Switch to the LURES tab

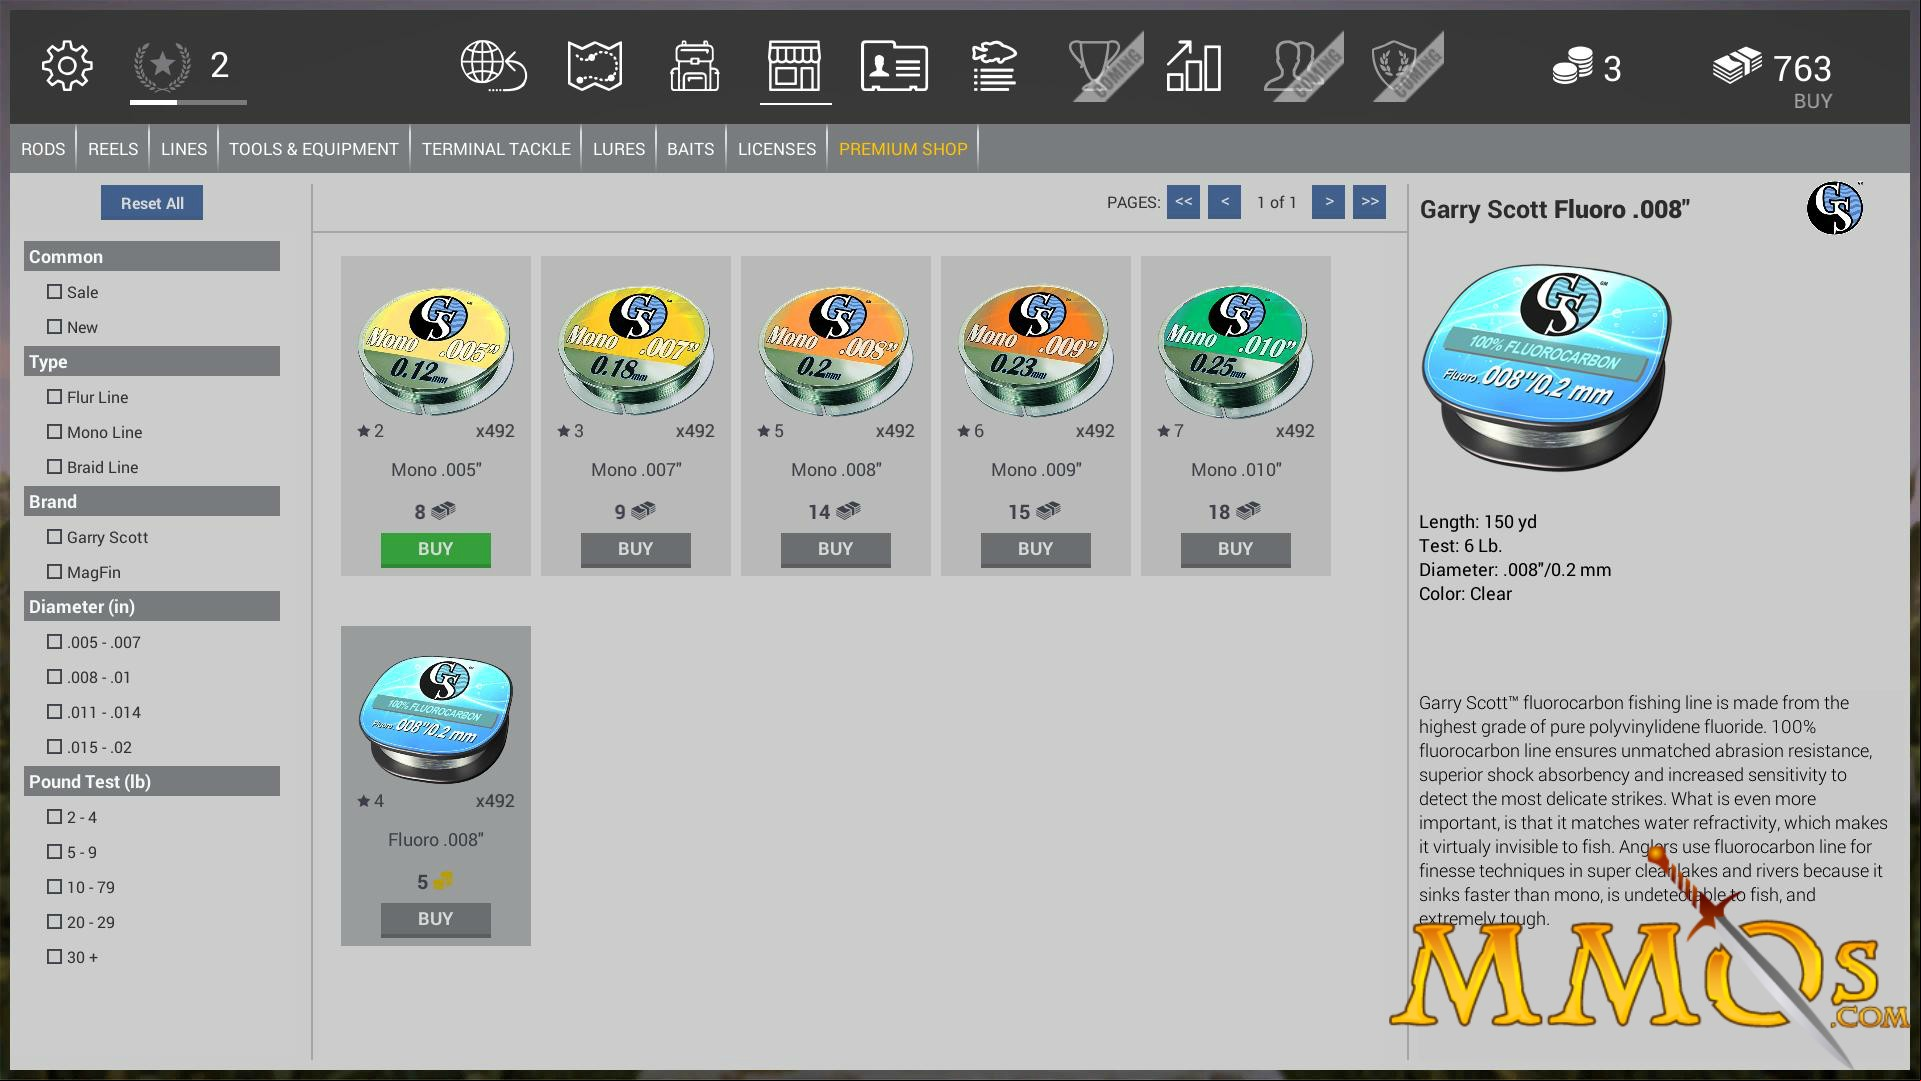pyautogui.click(x=619, y=149)
